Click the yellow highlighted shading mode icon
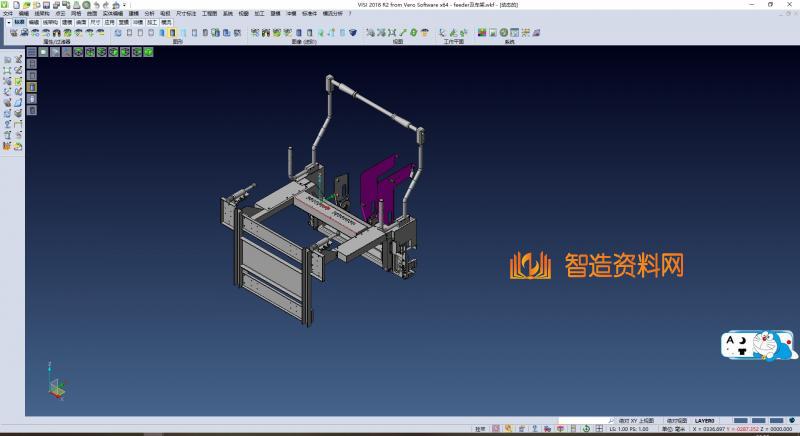Image resolution: width=800 pixels, height=436 pixels. click(172, 33)
